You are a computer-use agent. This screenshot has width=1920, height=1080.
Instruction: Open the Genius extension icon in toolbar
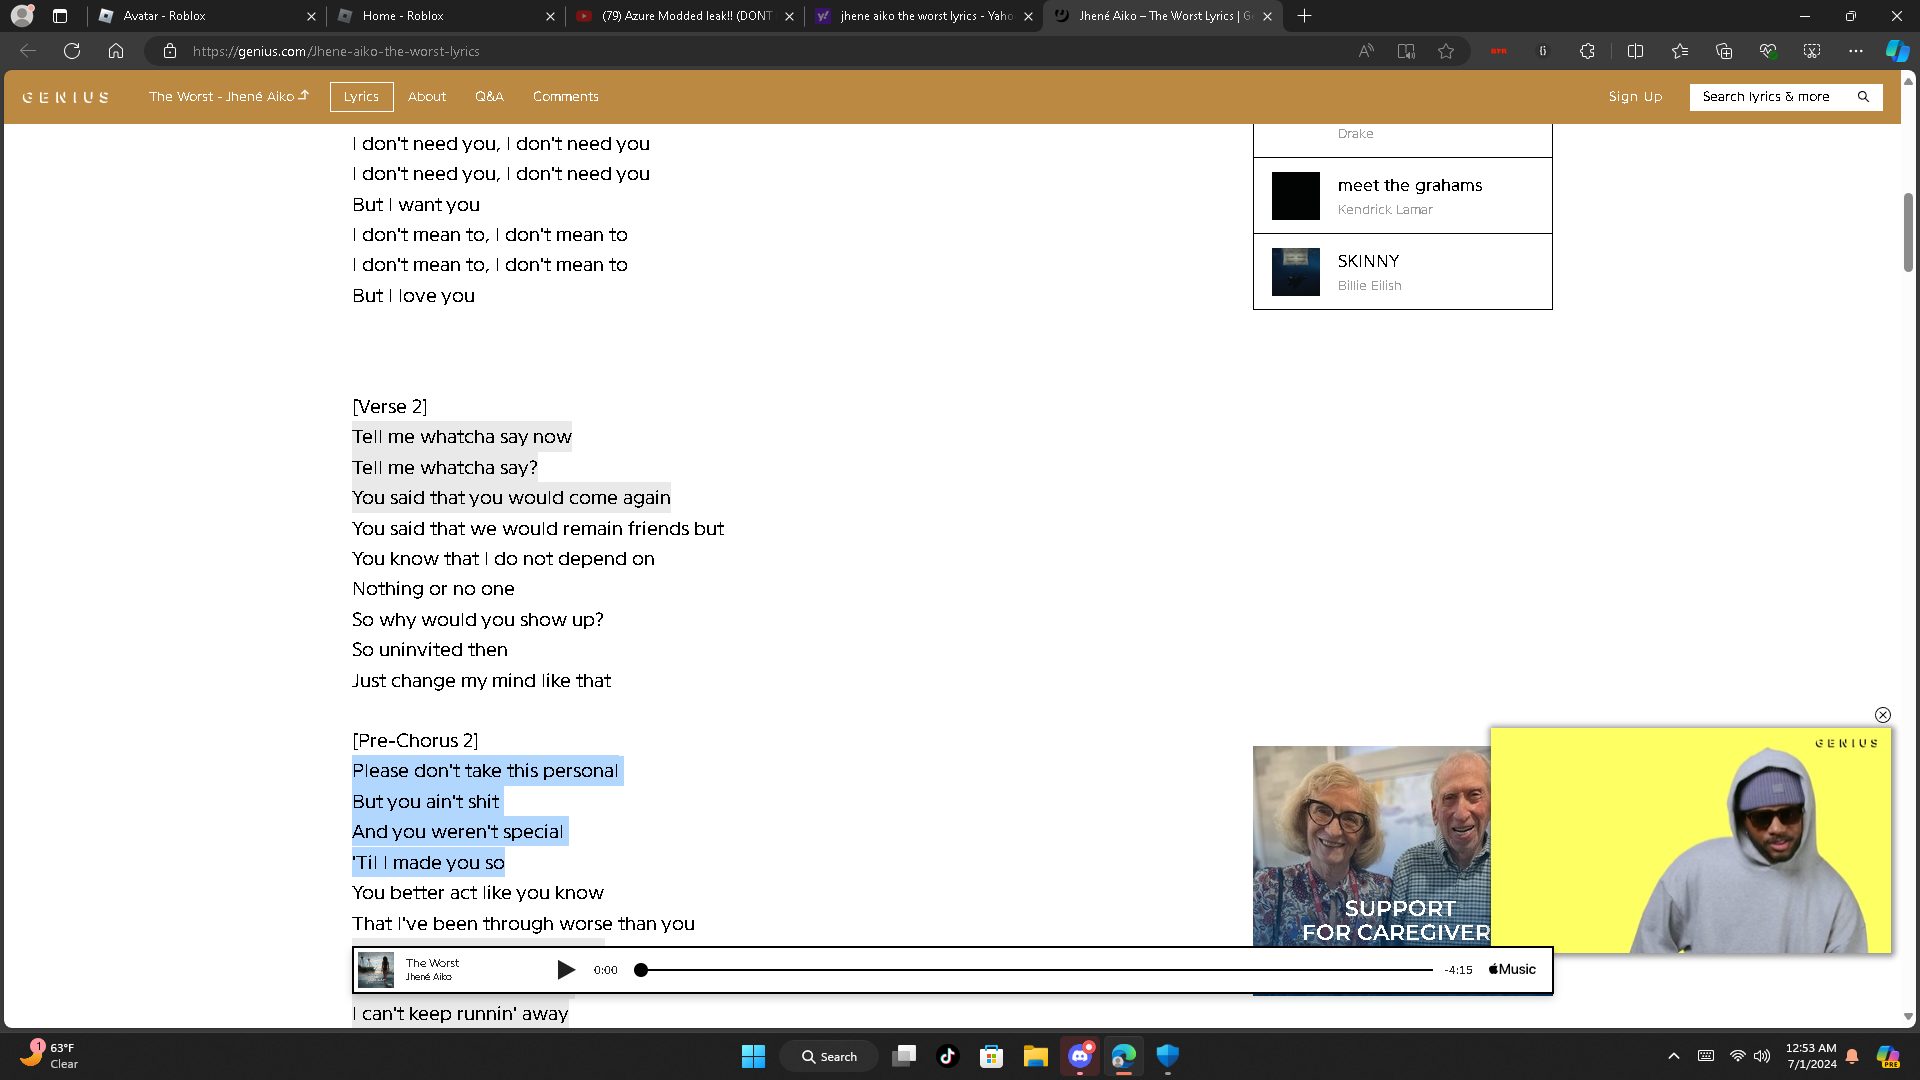[x=1543, y=51]
